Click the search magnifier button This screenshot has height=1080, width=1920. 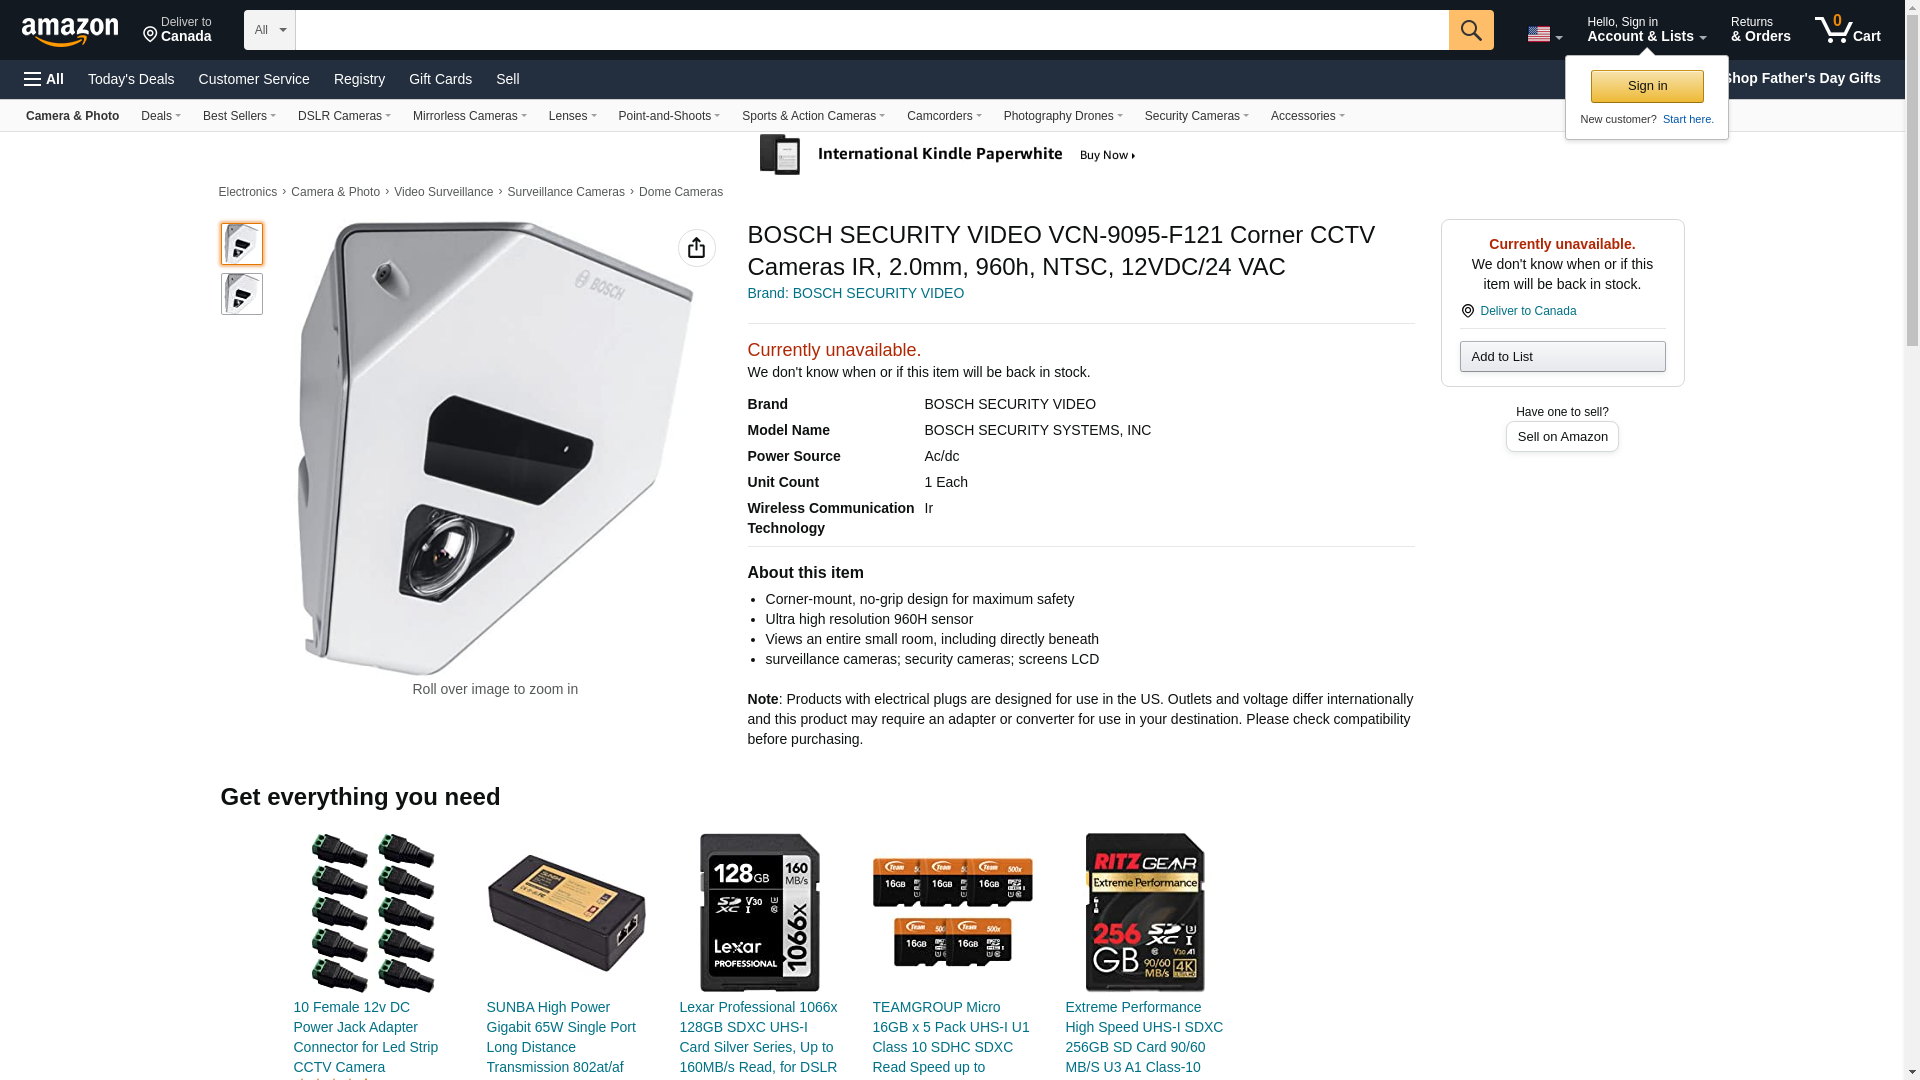[x=1470, y=30]
